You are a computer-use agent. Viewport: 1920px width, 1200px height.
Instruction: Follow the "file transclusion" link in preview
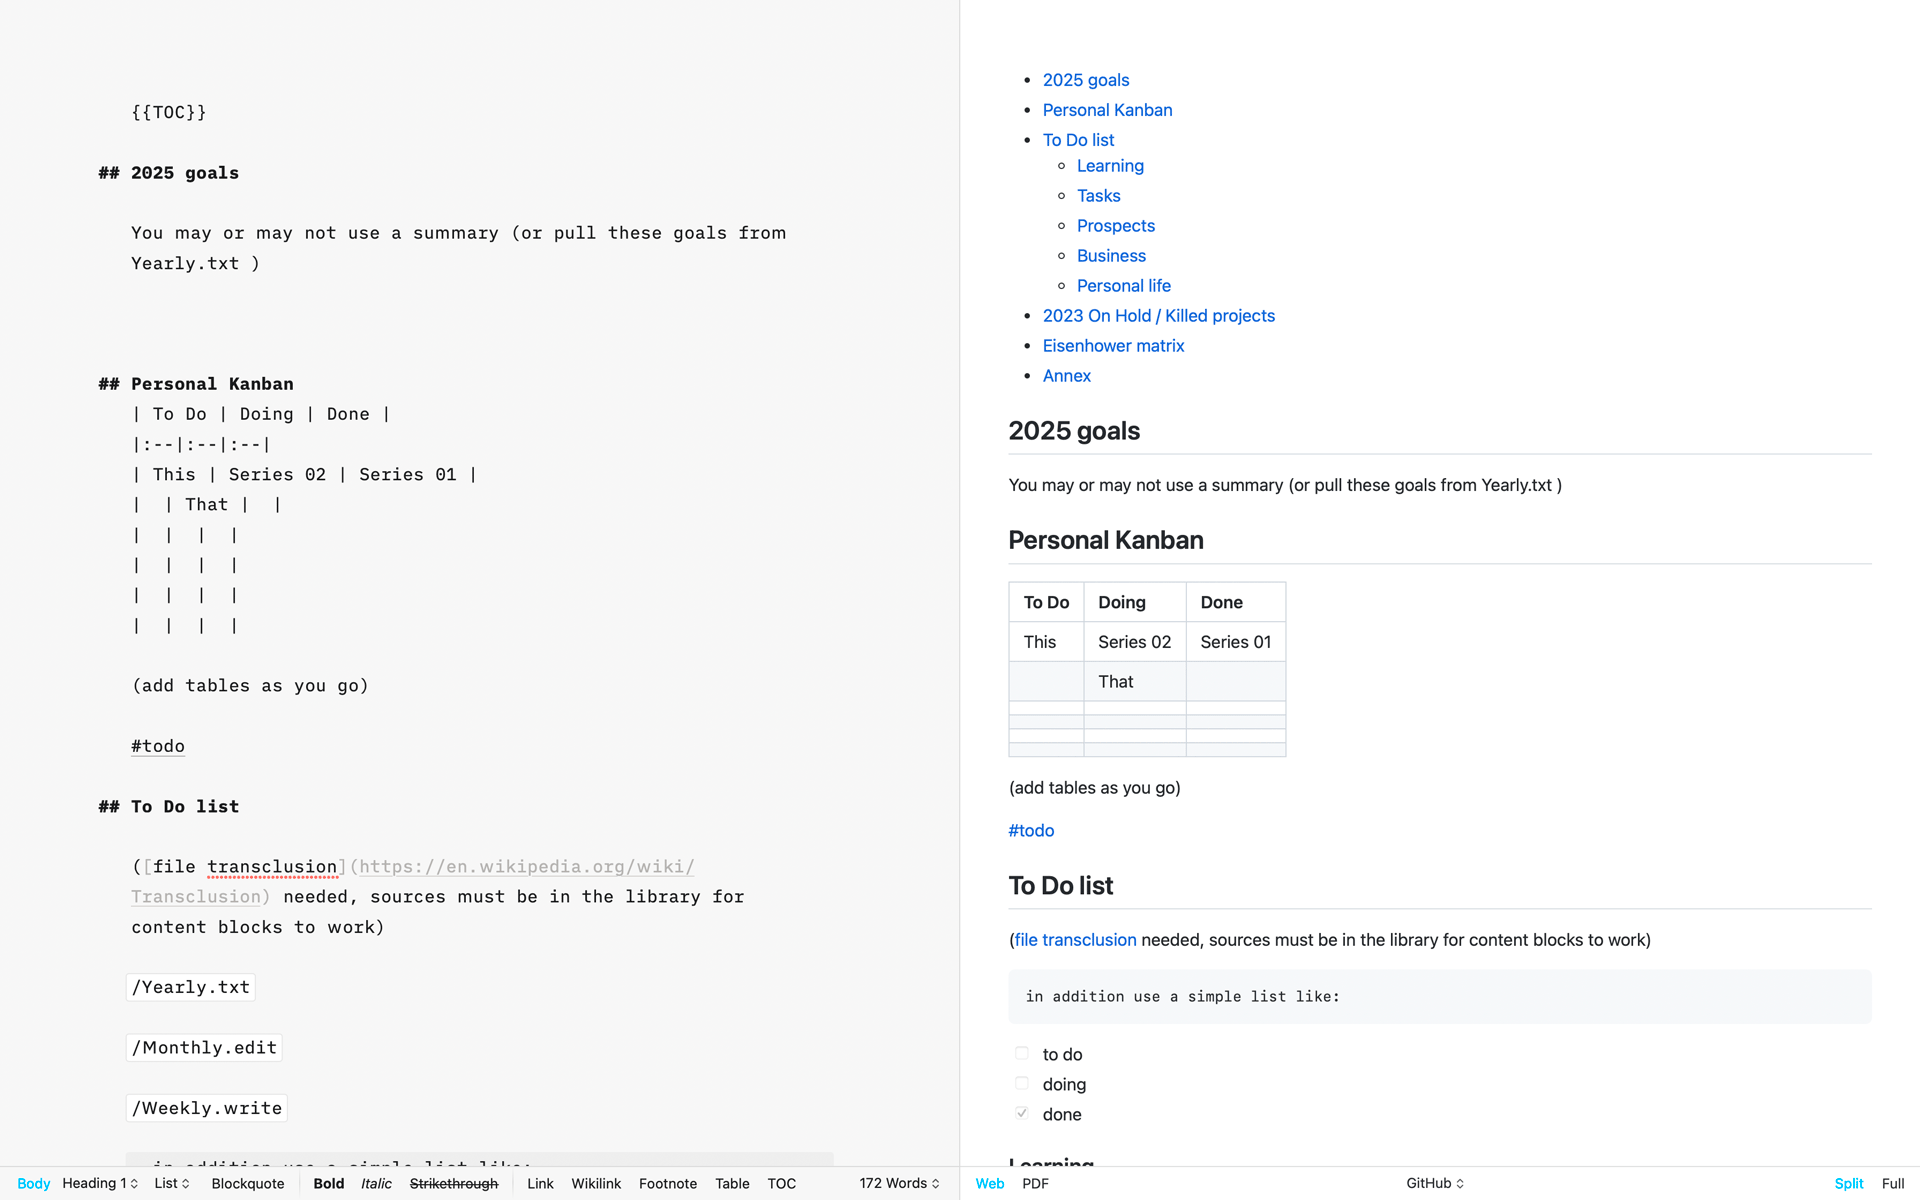tap(1074, 940)
